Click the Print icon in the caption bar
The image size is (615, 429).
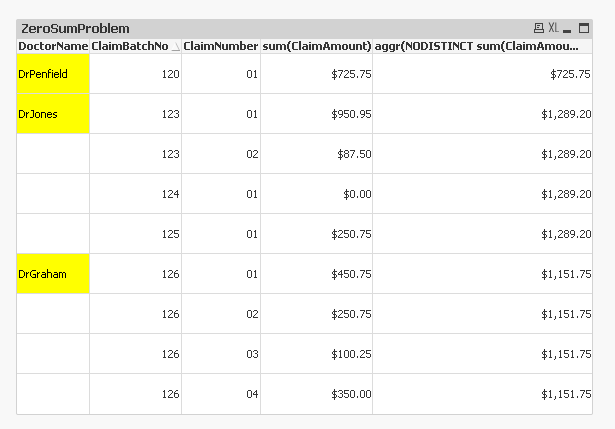point(539,29)
